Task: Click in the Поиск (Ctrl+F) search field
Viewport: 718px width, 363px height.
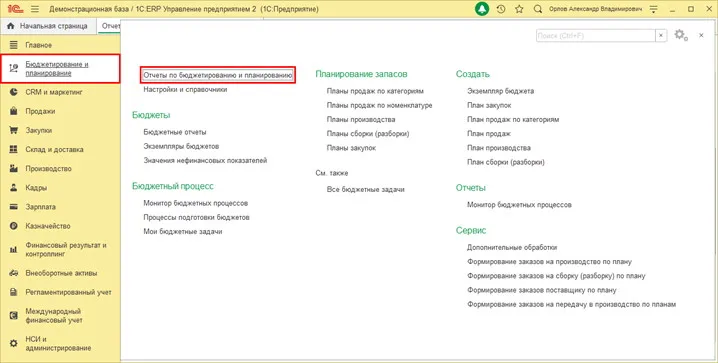Action: pos(596,36)
